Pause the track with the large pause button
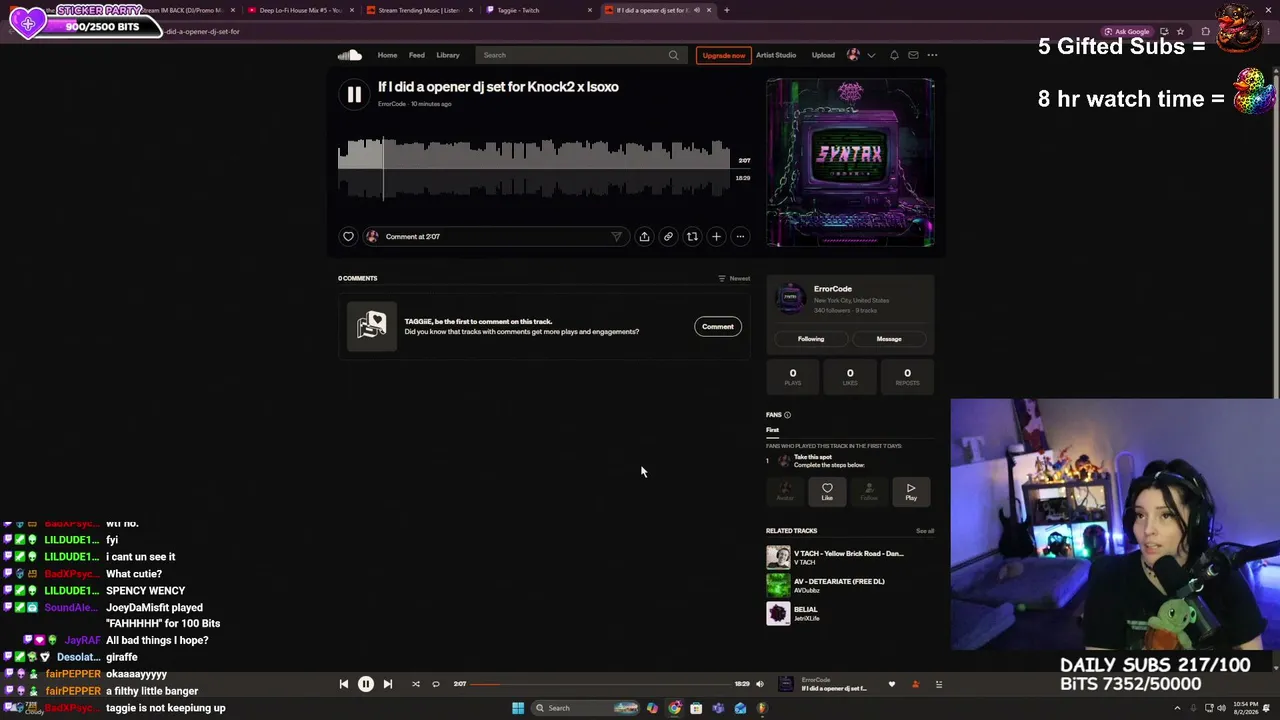 click(354, 94)
